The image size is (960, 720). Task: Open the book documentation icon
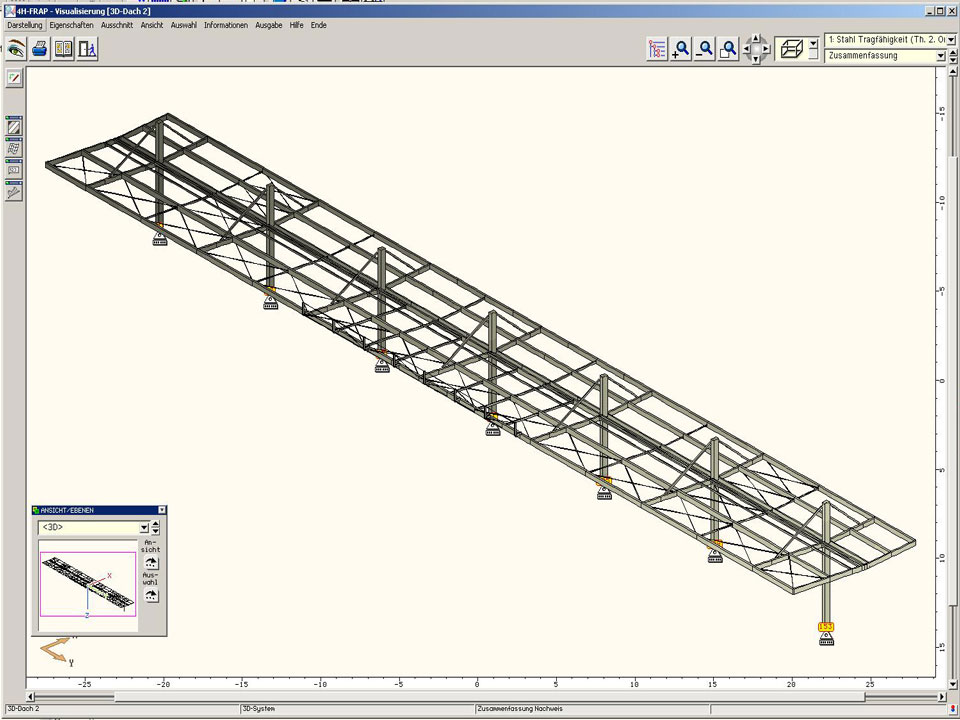(64, 48)
